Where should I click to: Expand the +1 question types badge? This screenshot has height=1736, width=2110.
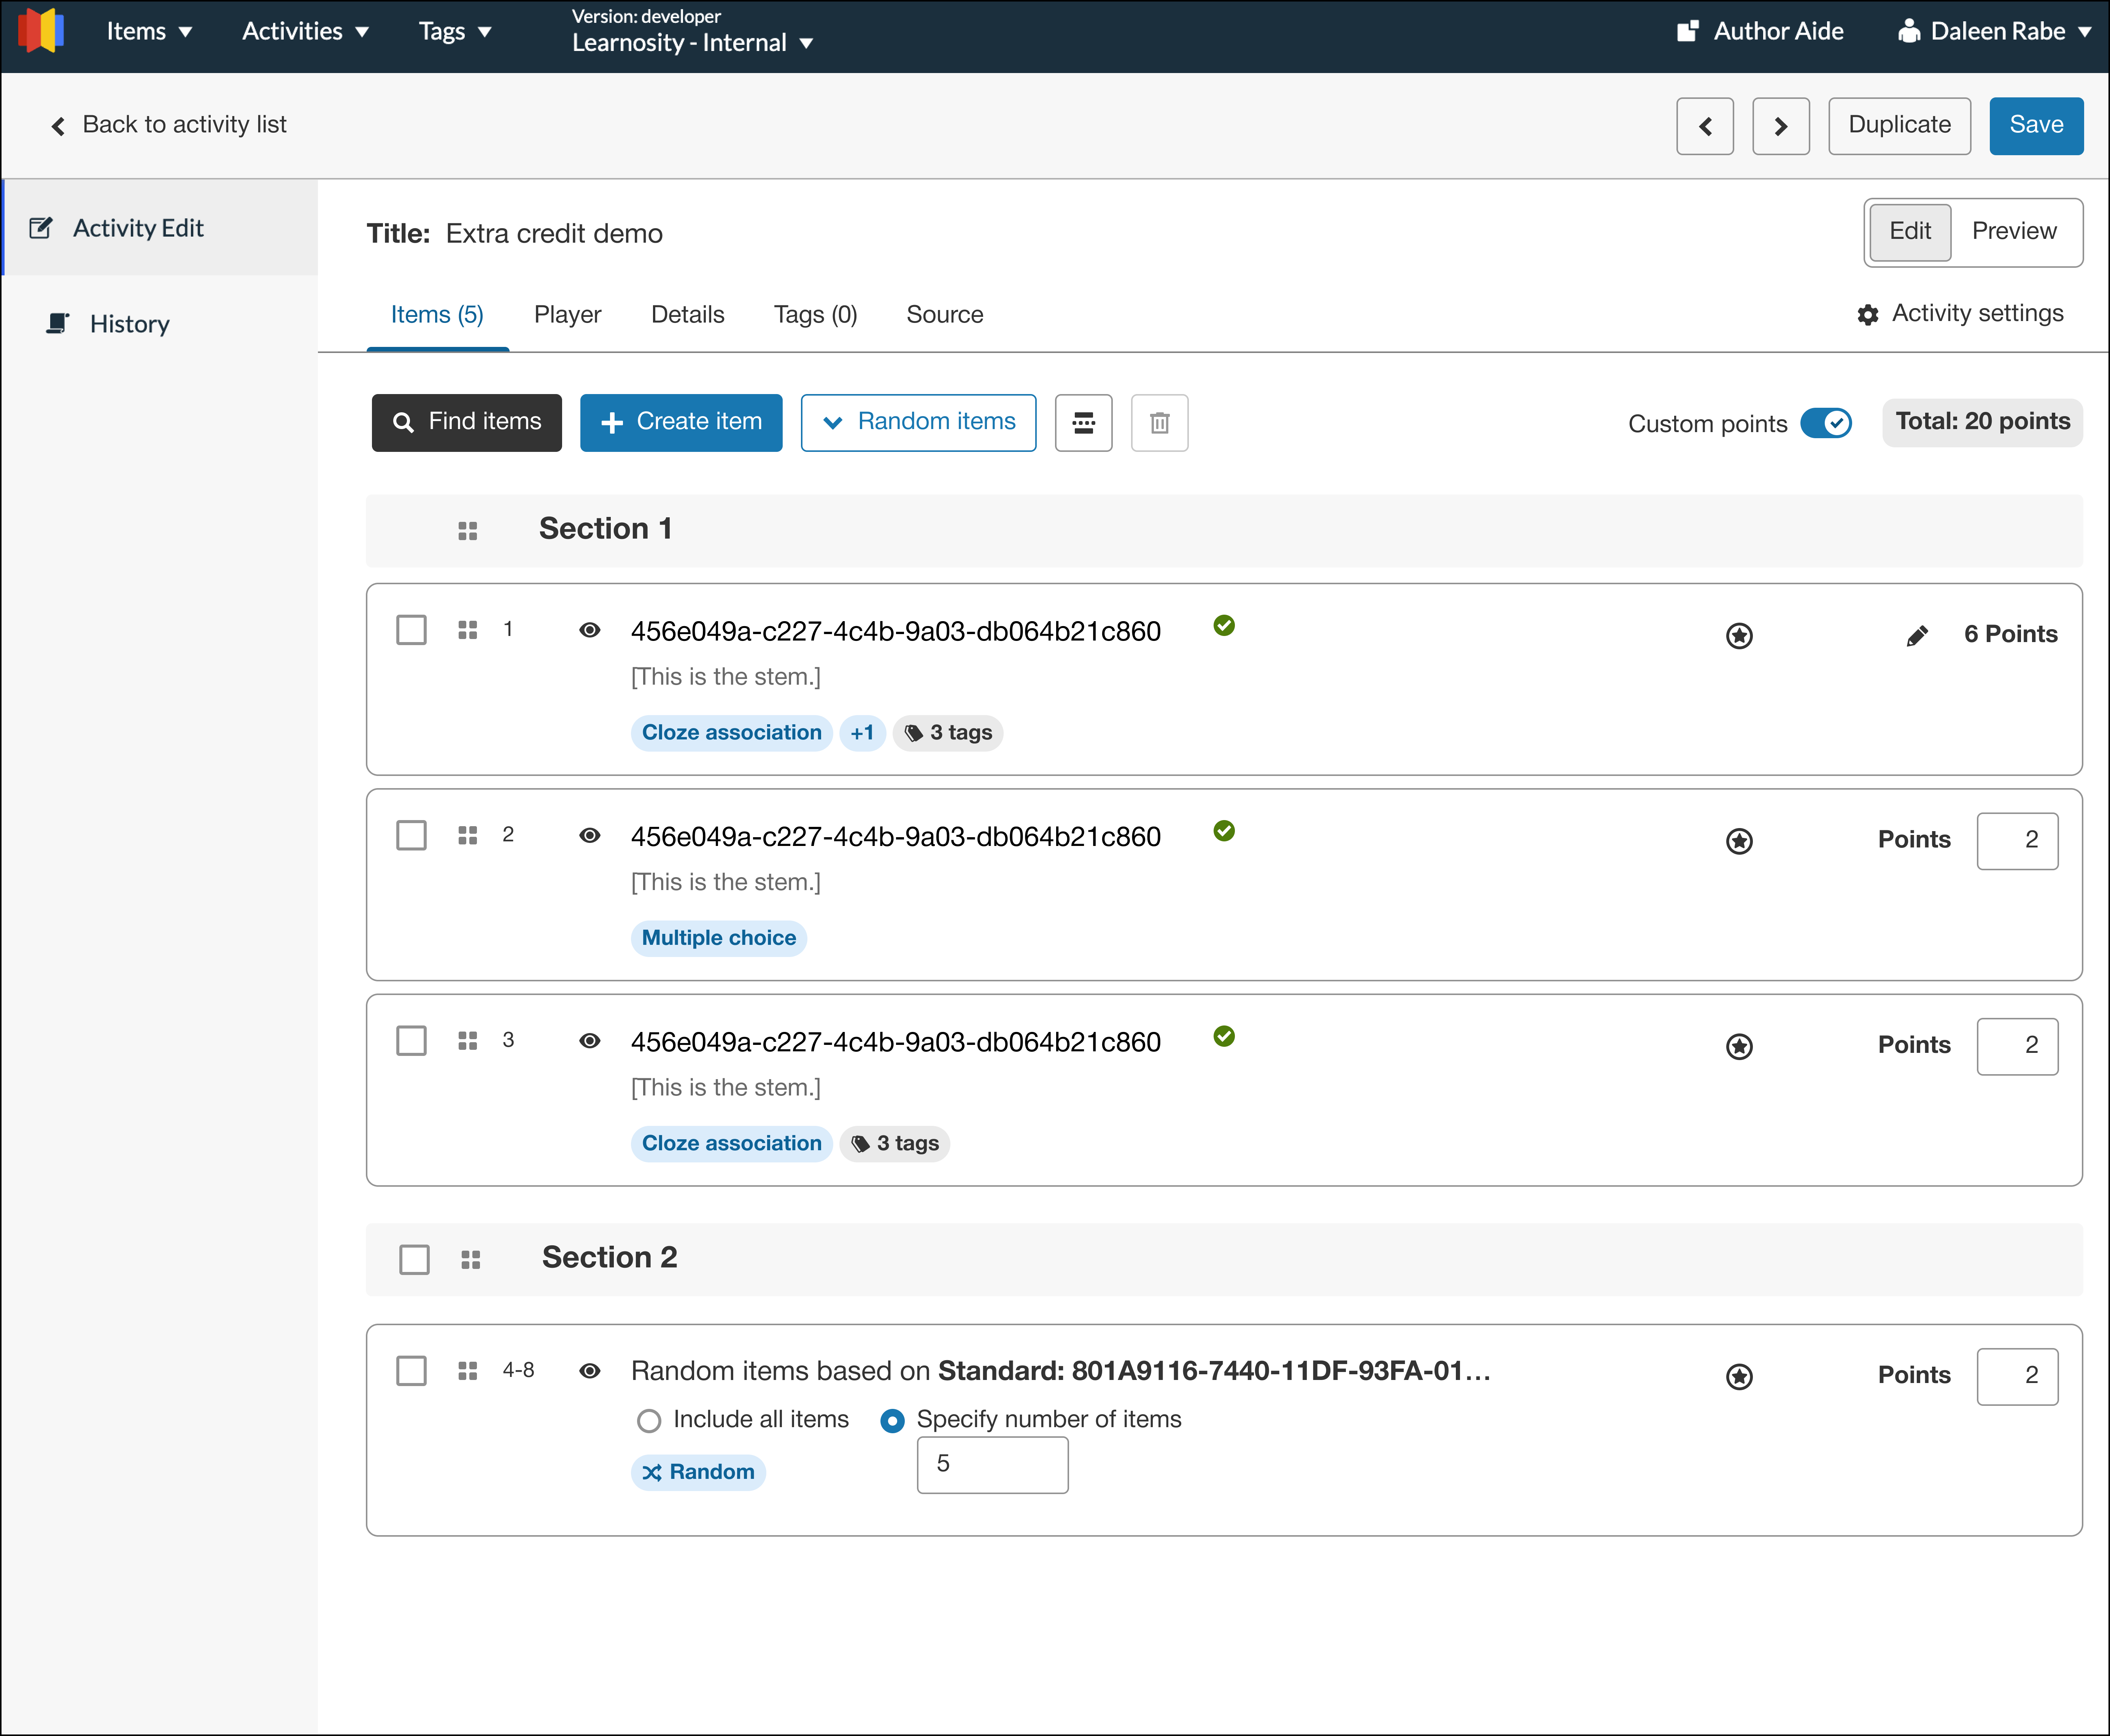coord(862,733)
